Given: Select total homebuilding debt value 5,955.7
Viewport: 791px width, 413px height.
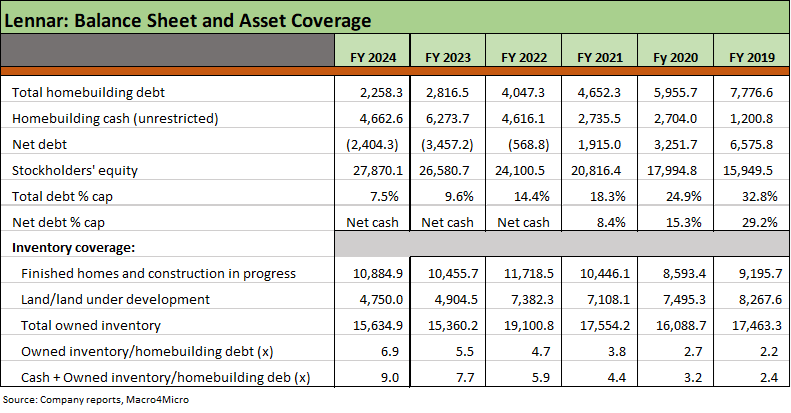Looking at the screenshot, I should point(675,93).
